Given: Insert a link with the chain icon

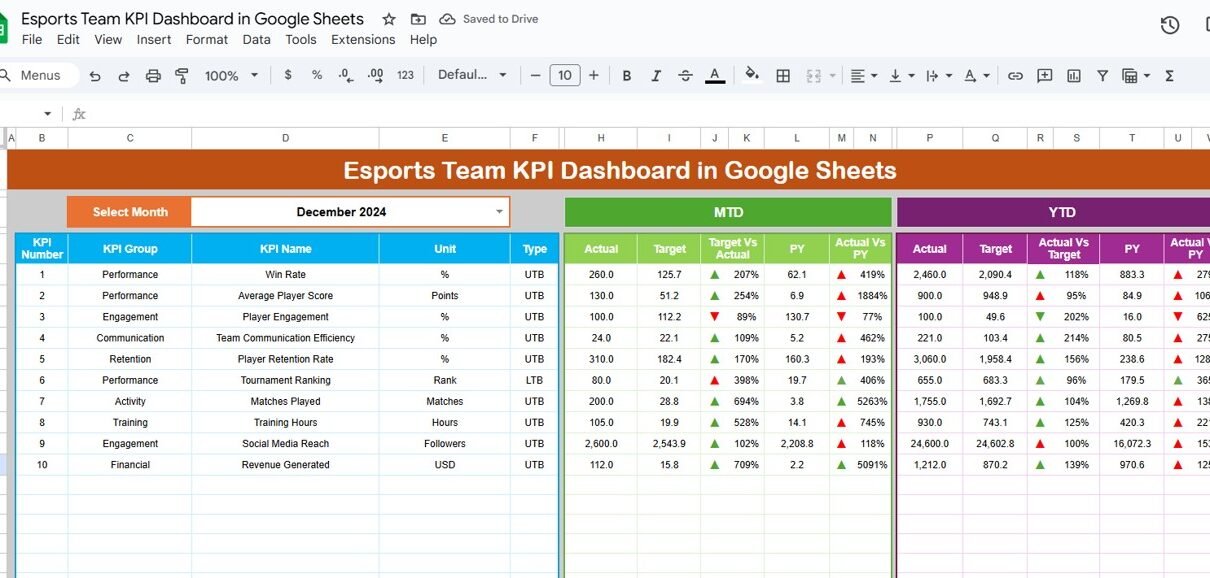Looking at the screenshot, I should 1015,75.
